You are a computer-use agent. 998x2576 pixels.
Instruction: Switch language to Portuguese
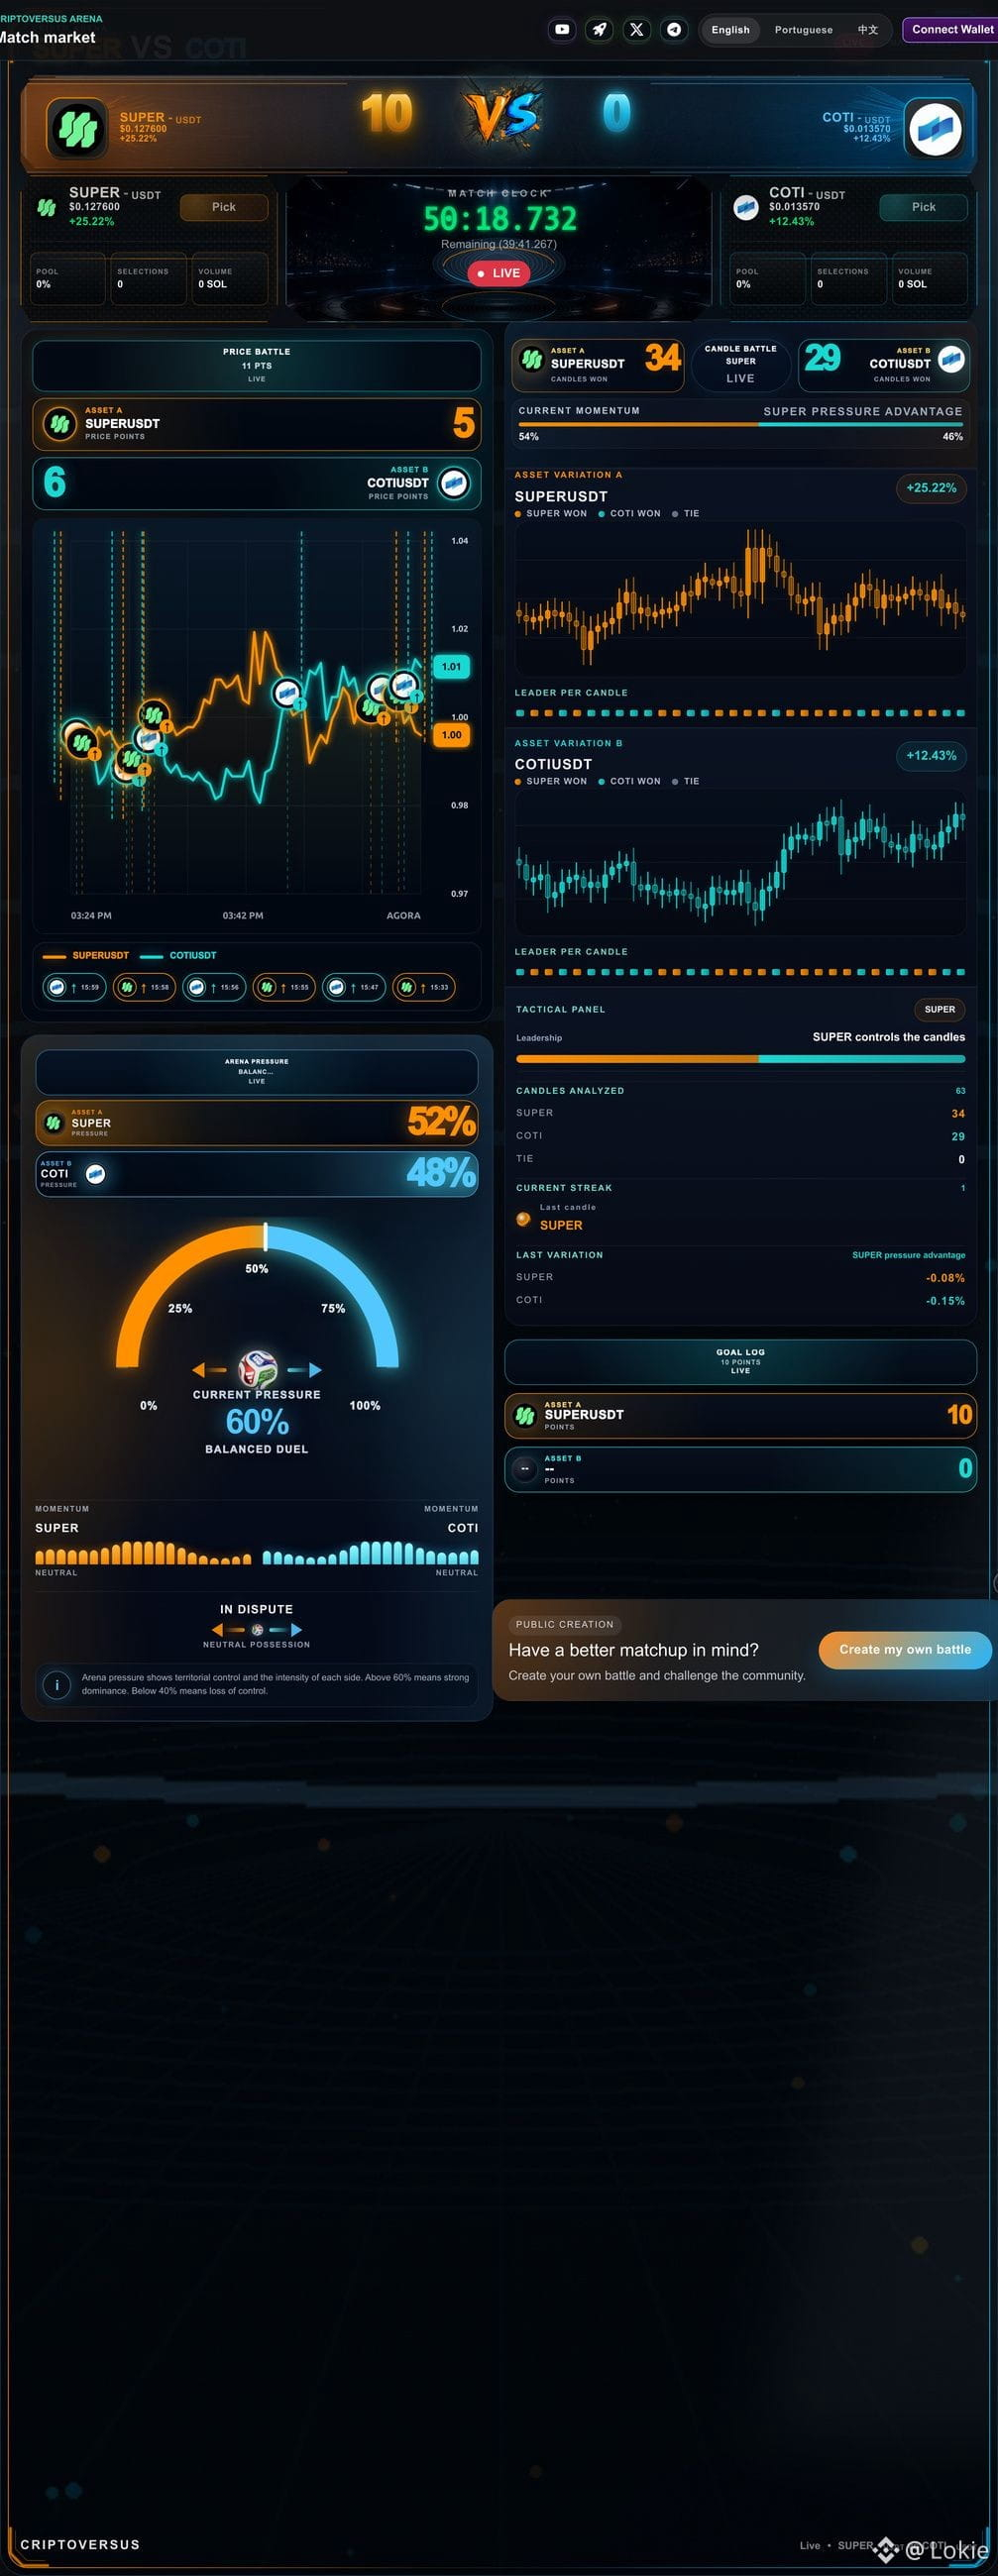[x=803, y=29]
